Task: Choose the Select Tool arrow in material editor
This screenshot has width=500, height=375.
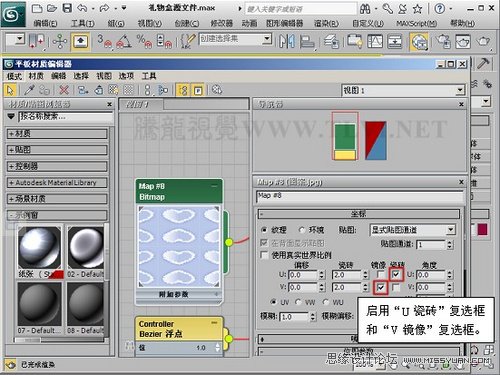Action: pos(10,90)
